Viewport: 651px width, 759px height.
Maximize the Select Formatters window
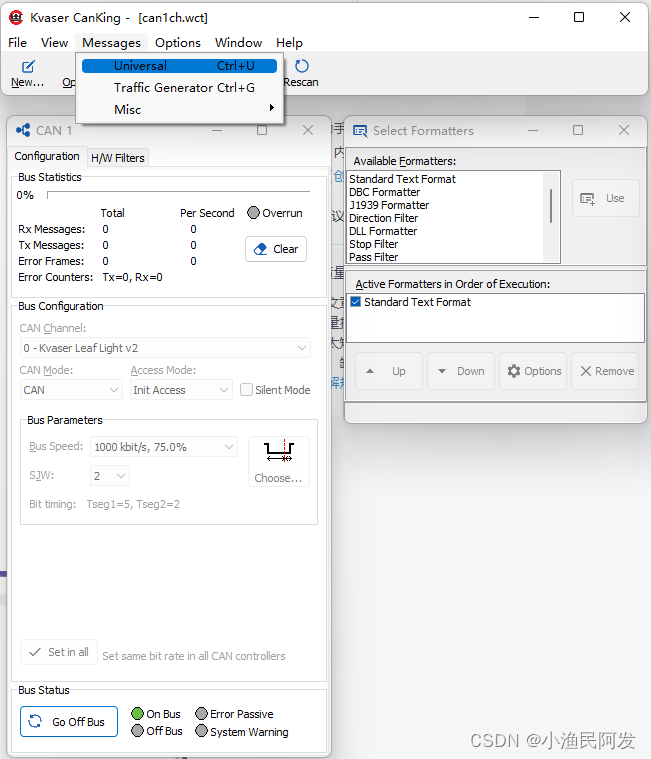pyautogui.click(x=578, y=130)
